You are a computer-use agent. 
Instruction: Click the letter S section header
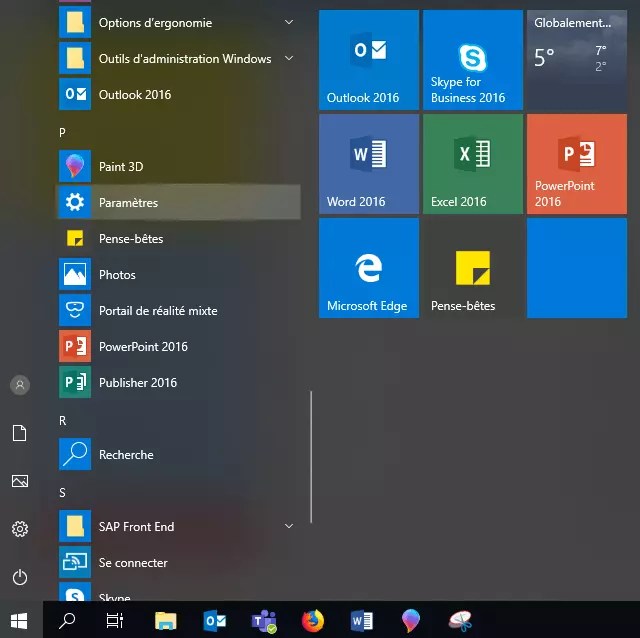point(62,493)
